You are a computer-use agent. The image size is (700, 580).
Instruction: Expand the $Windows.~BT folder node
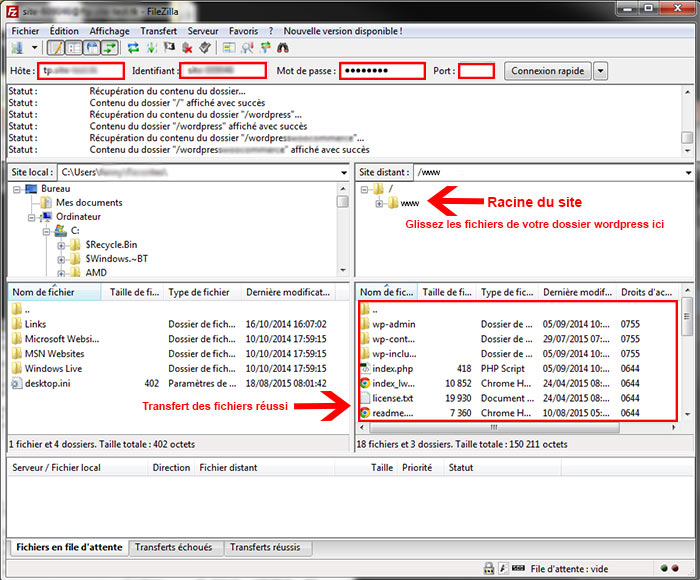point(61,259)
